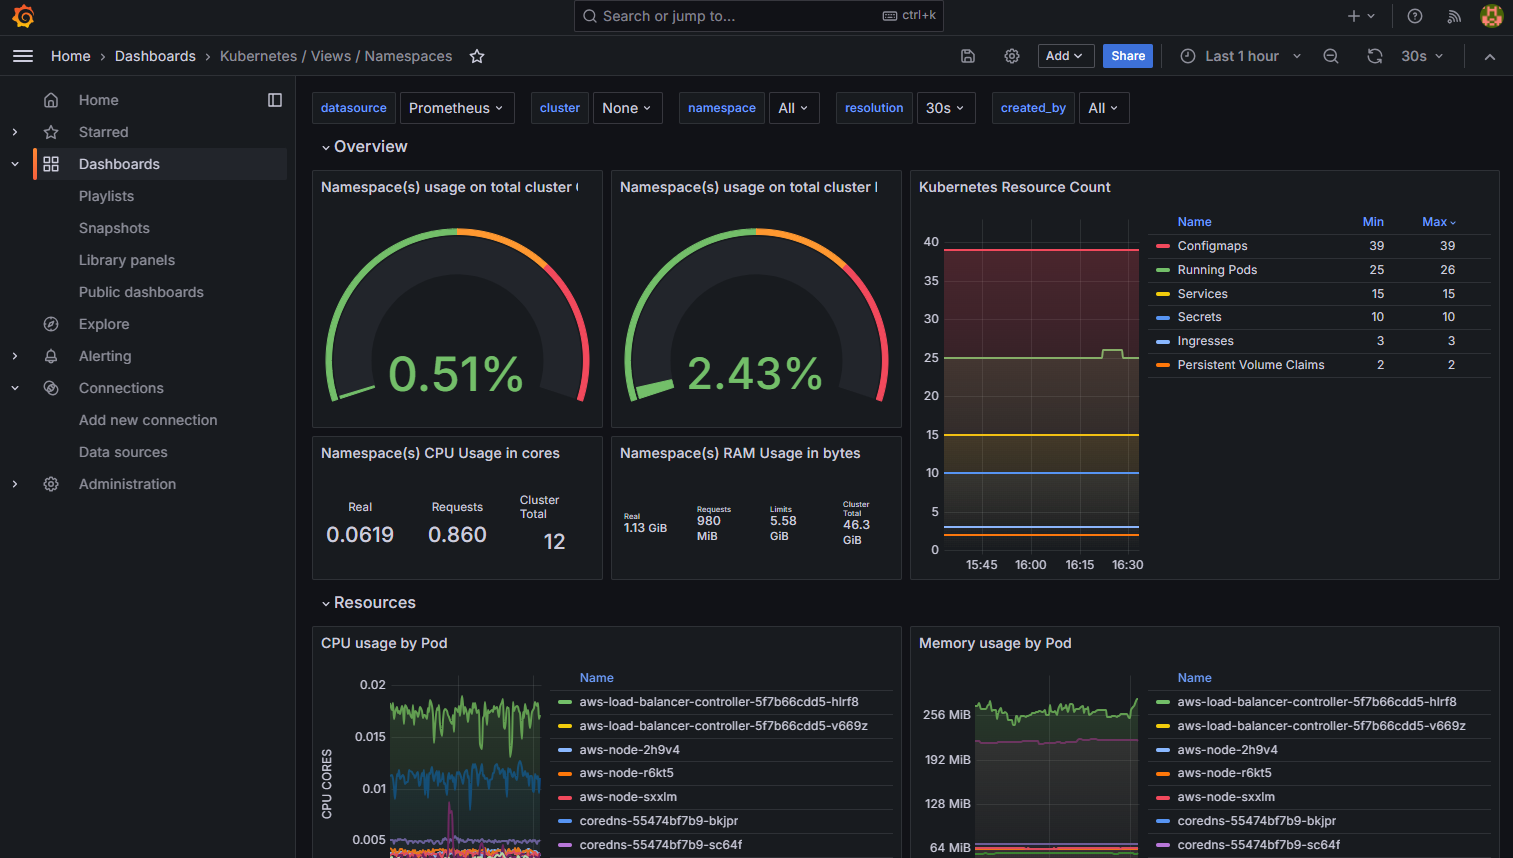Open the resolution 30s dropdown
Screen dimensions: 1513x858
945,108
